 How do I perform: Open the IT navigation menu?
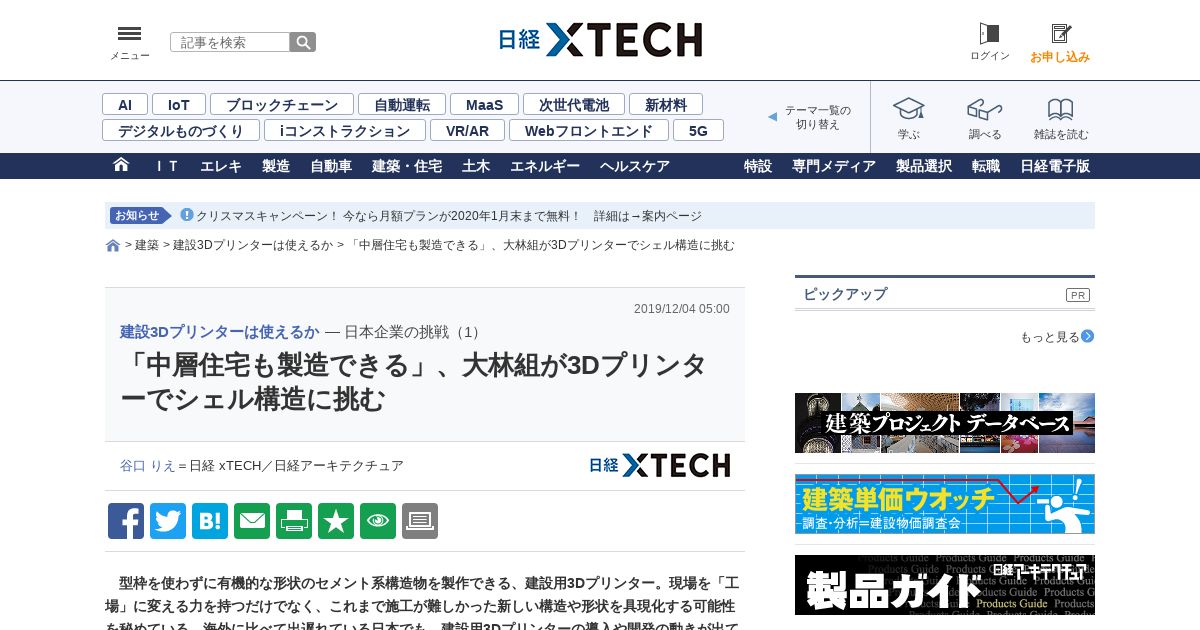(x=166, y=166)
